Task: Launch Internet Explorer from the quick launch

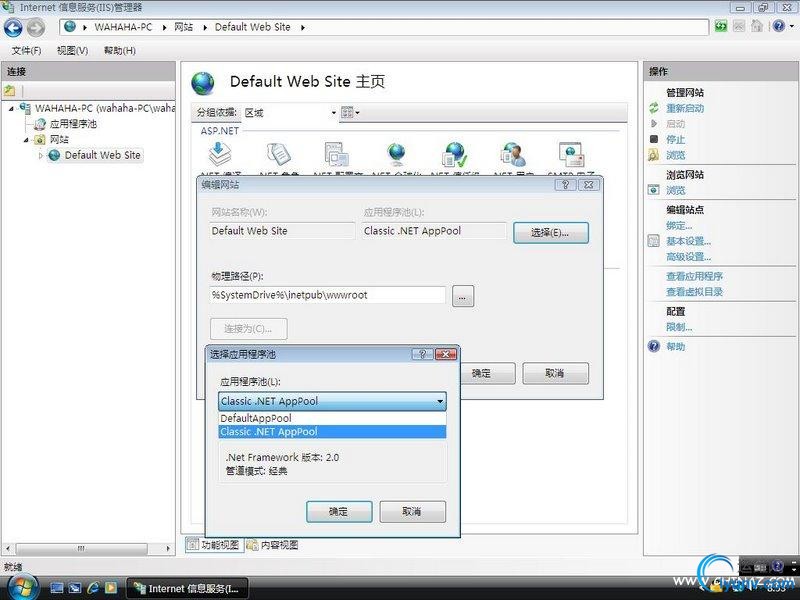Action: 92,588
